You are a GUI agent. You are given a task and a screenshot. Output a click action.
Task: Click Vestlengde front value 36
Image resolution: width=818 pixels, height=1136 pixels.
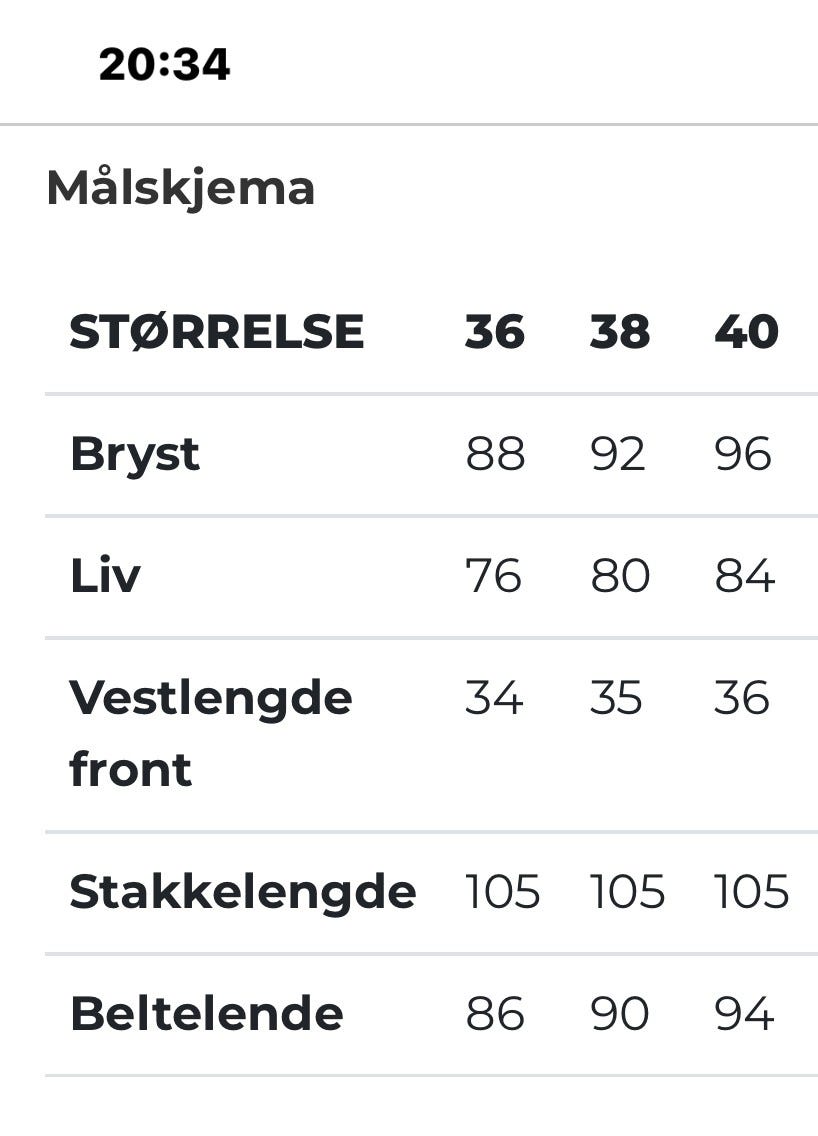pos(741,698)
